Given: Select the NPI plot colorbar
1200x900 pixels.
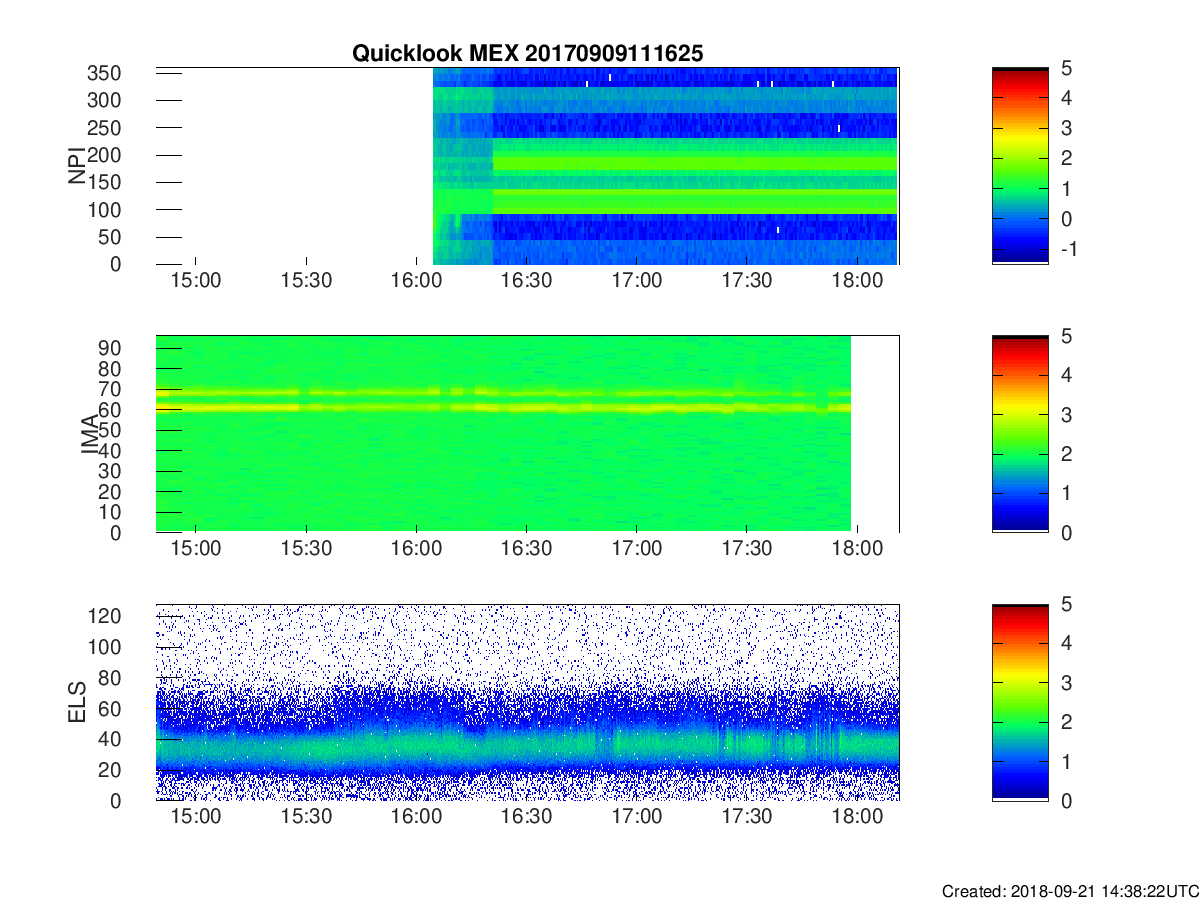Looking at the screenshot, I should click(1020, 165).
